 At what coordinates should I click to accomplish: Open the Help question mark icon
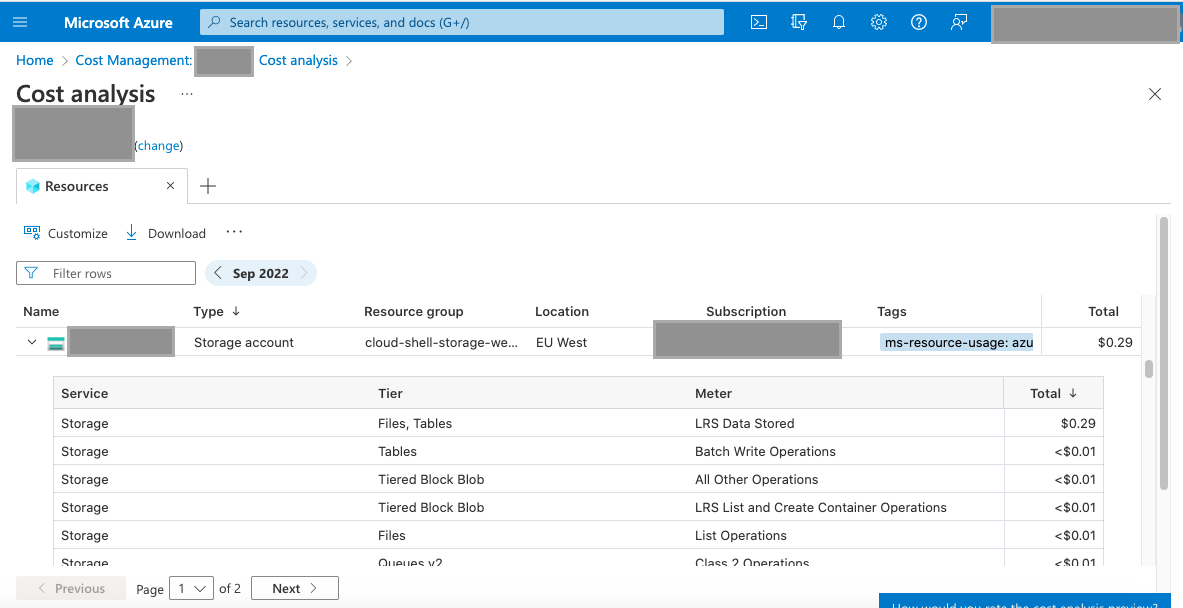click(x=919, y=22)
